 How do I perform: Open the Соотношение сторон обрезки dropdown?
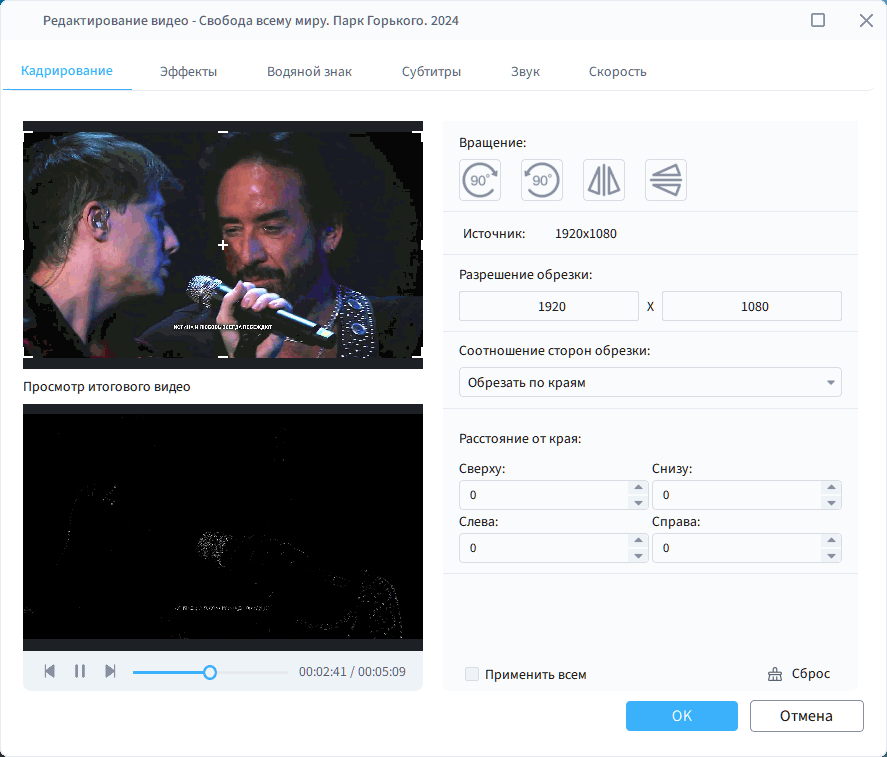650,383
